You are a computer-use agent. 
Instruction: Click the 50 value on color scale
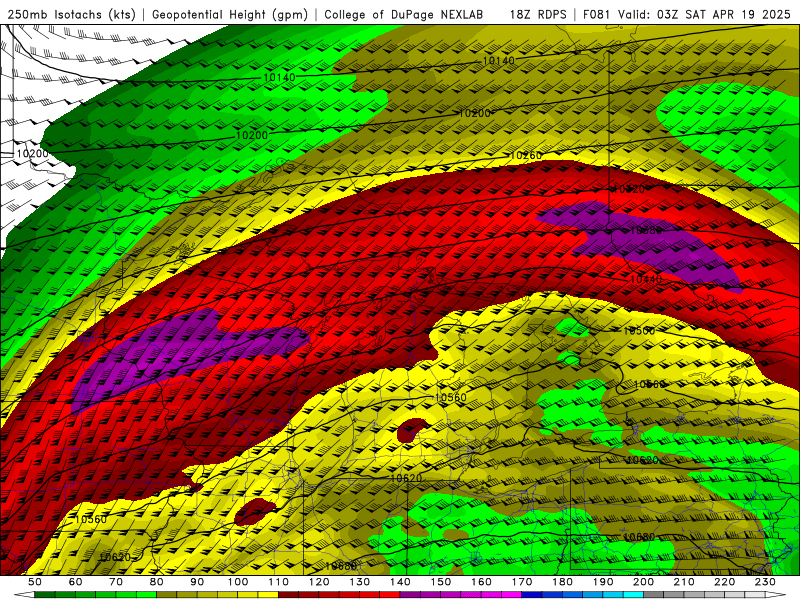pos(35,582)
